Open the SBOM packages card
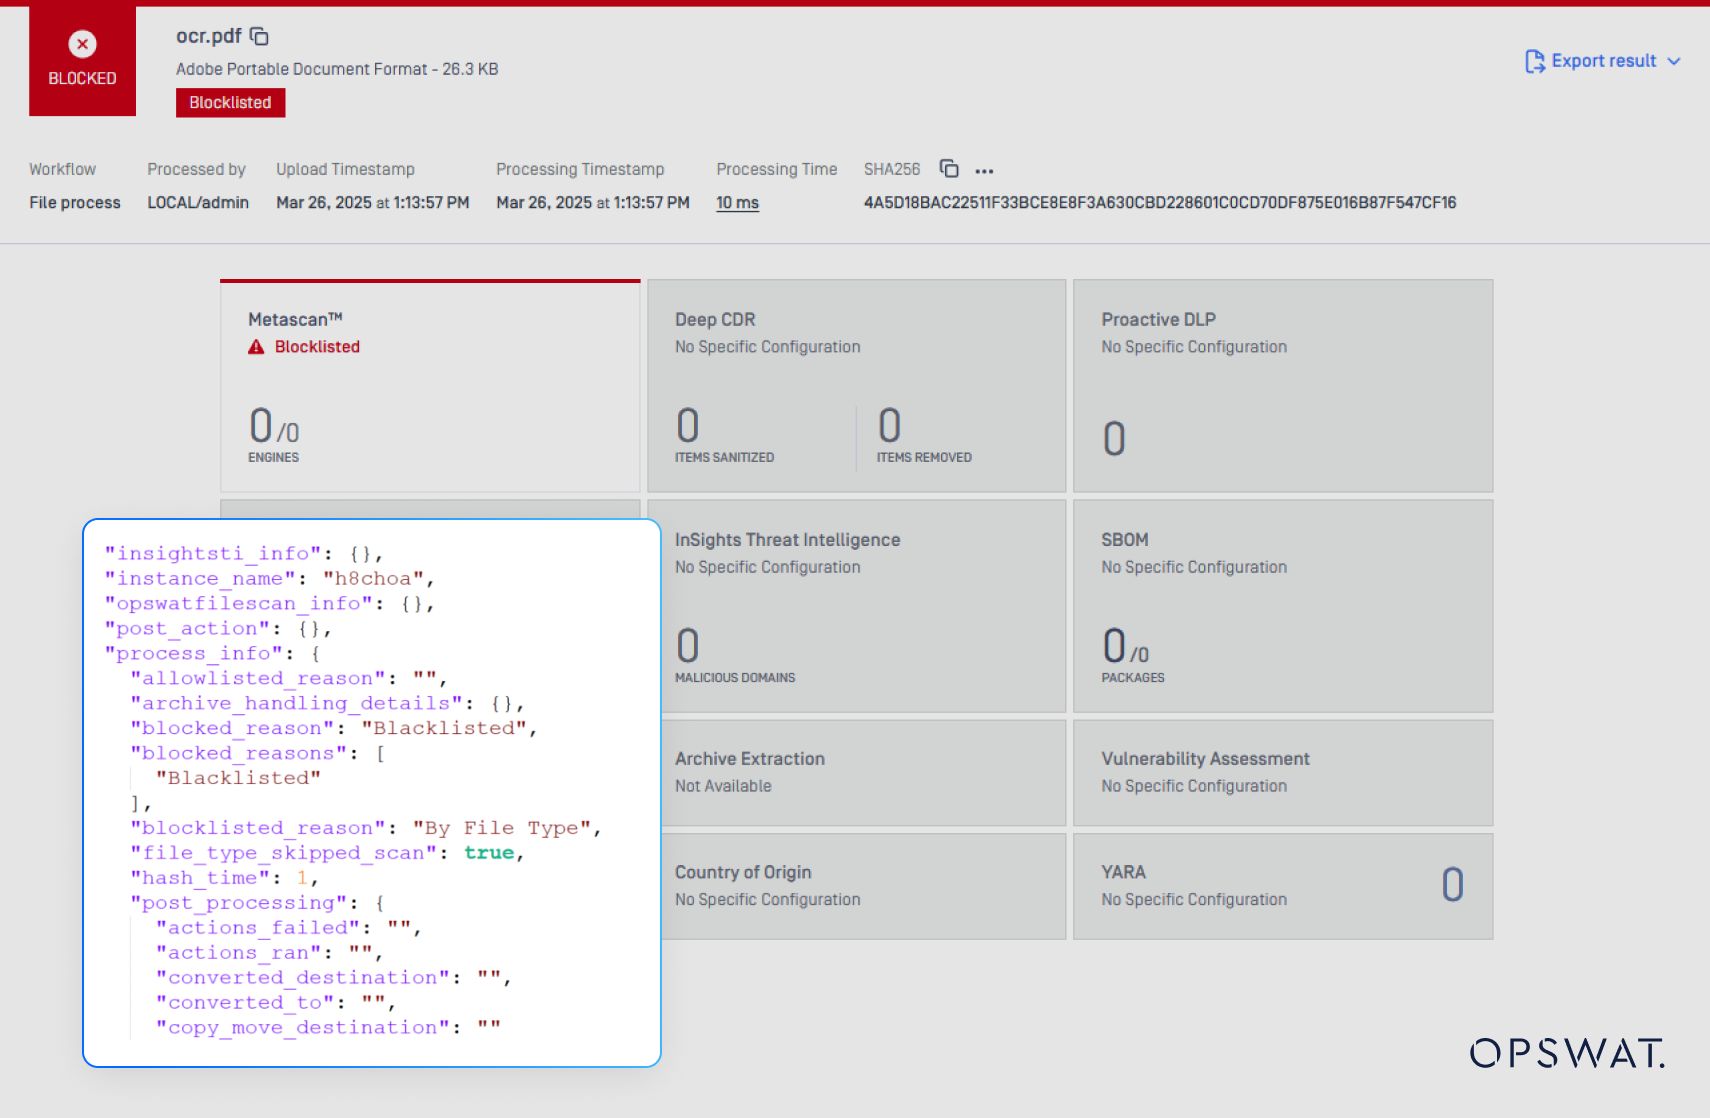Image resolution: width=1710 pixels, height=1118 pixels. [1282, 606]
